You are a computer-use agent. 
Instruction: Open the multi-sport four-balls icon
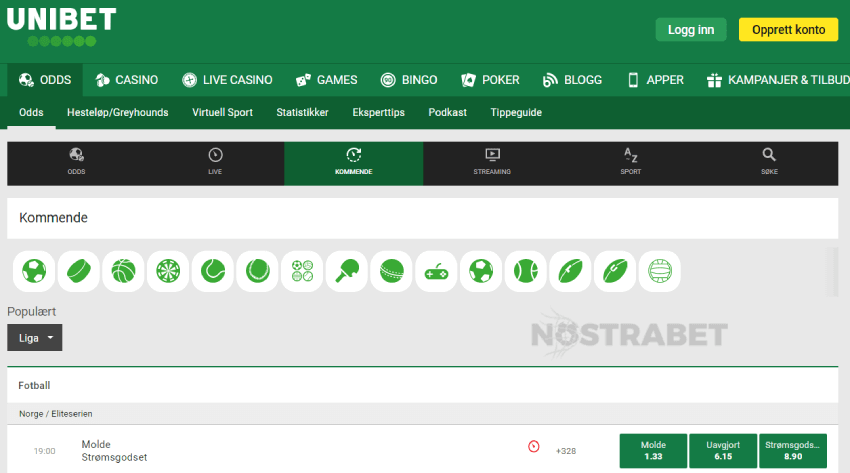302,271
